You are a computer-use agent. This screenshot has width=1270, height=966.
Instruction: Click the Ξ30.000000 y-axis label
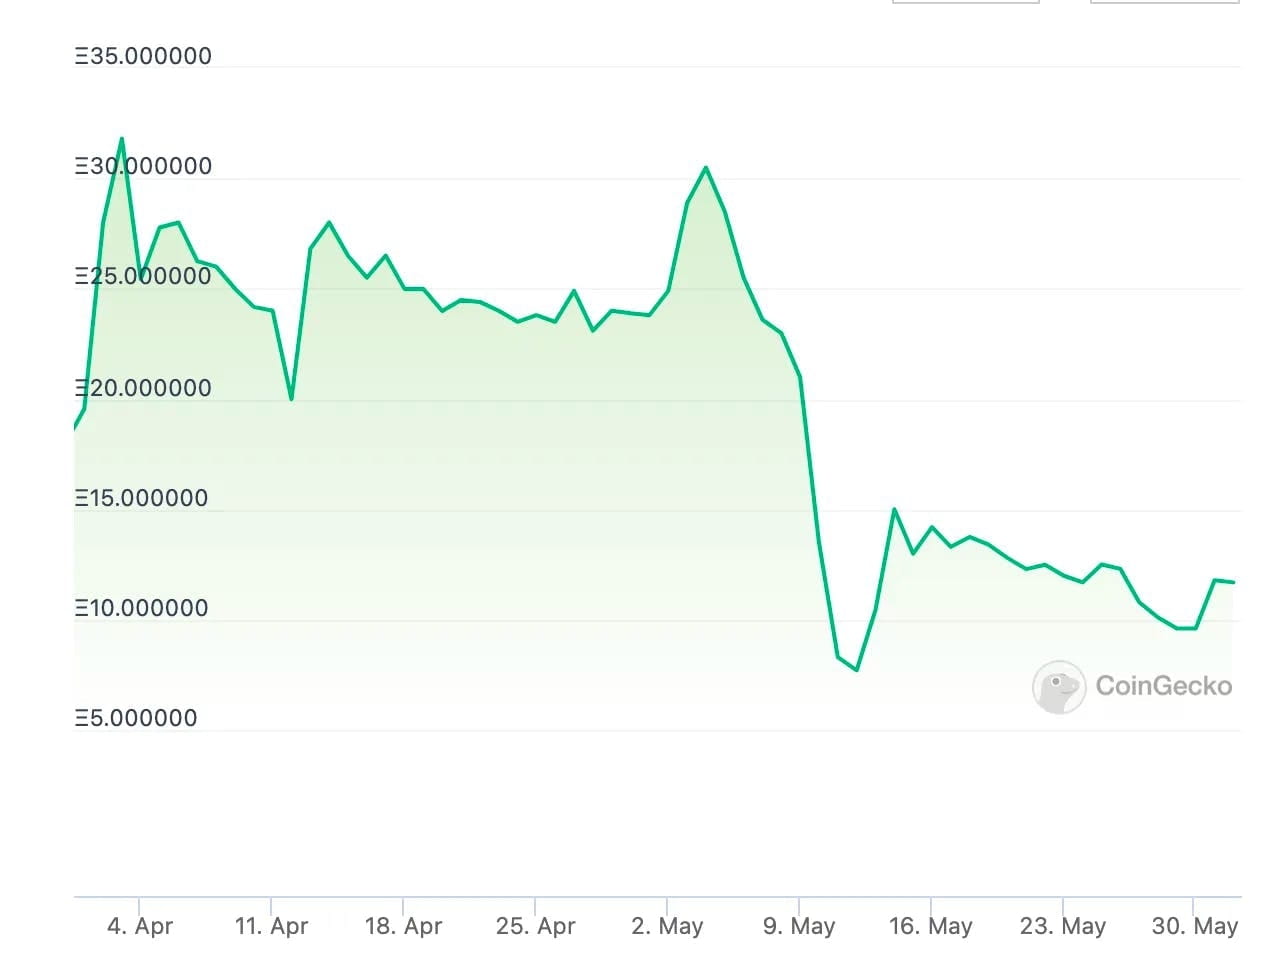coord(143,167)
